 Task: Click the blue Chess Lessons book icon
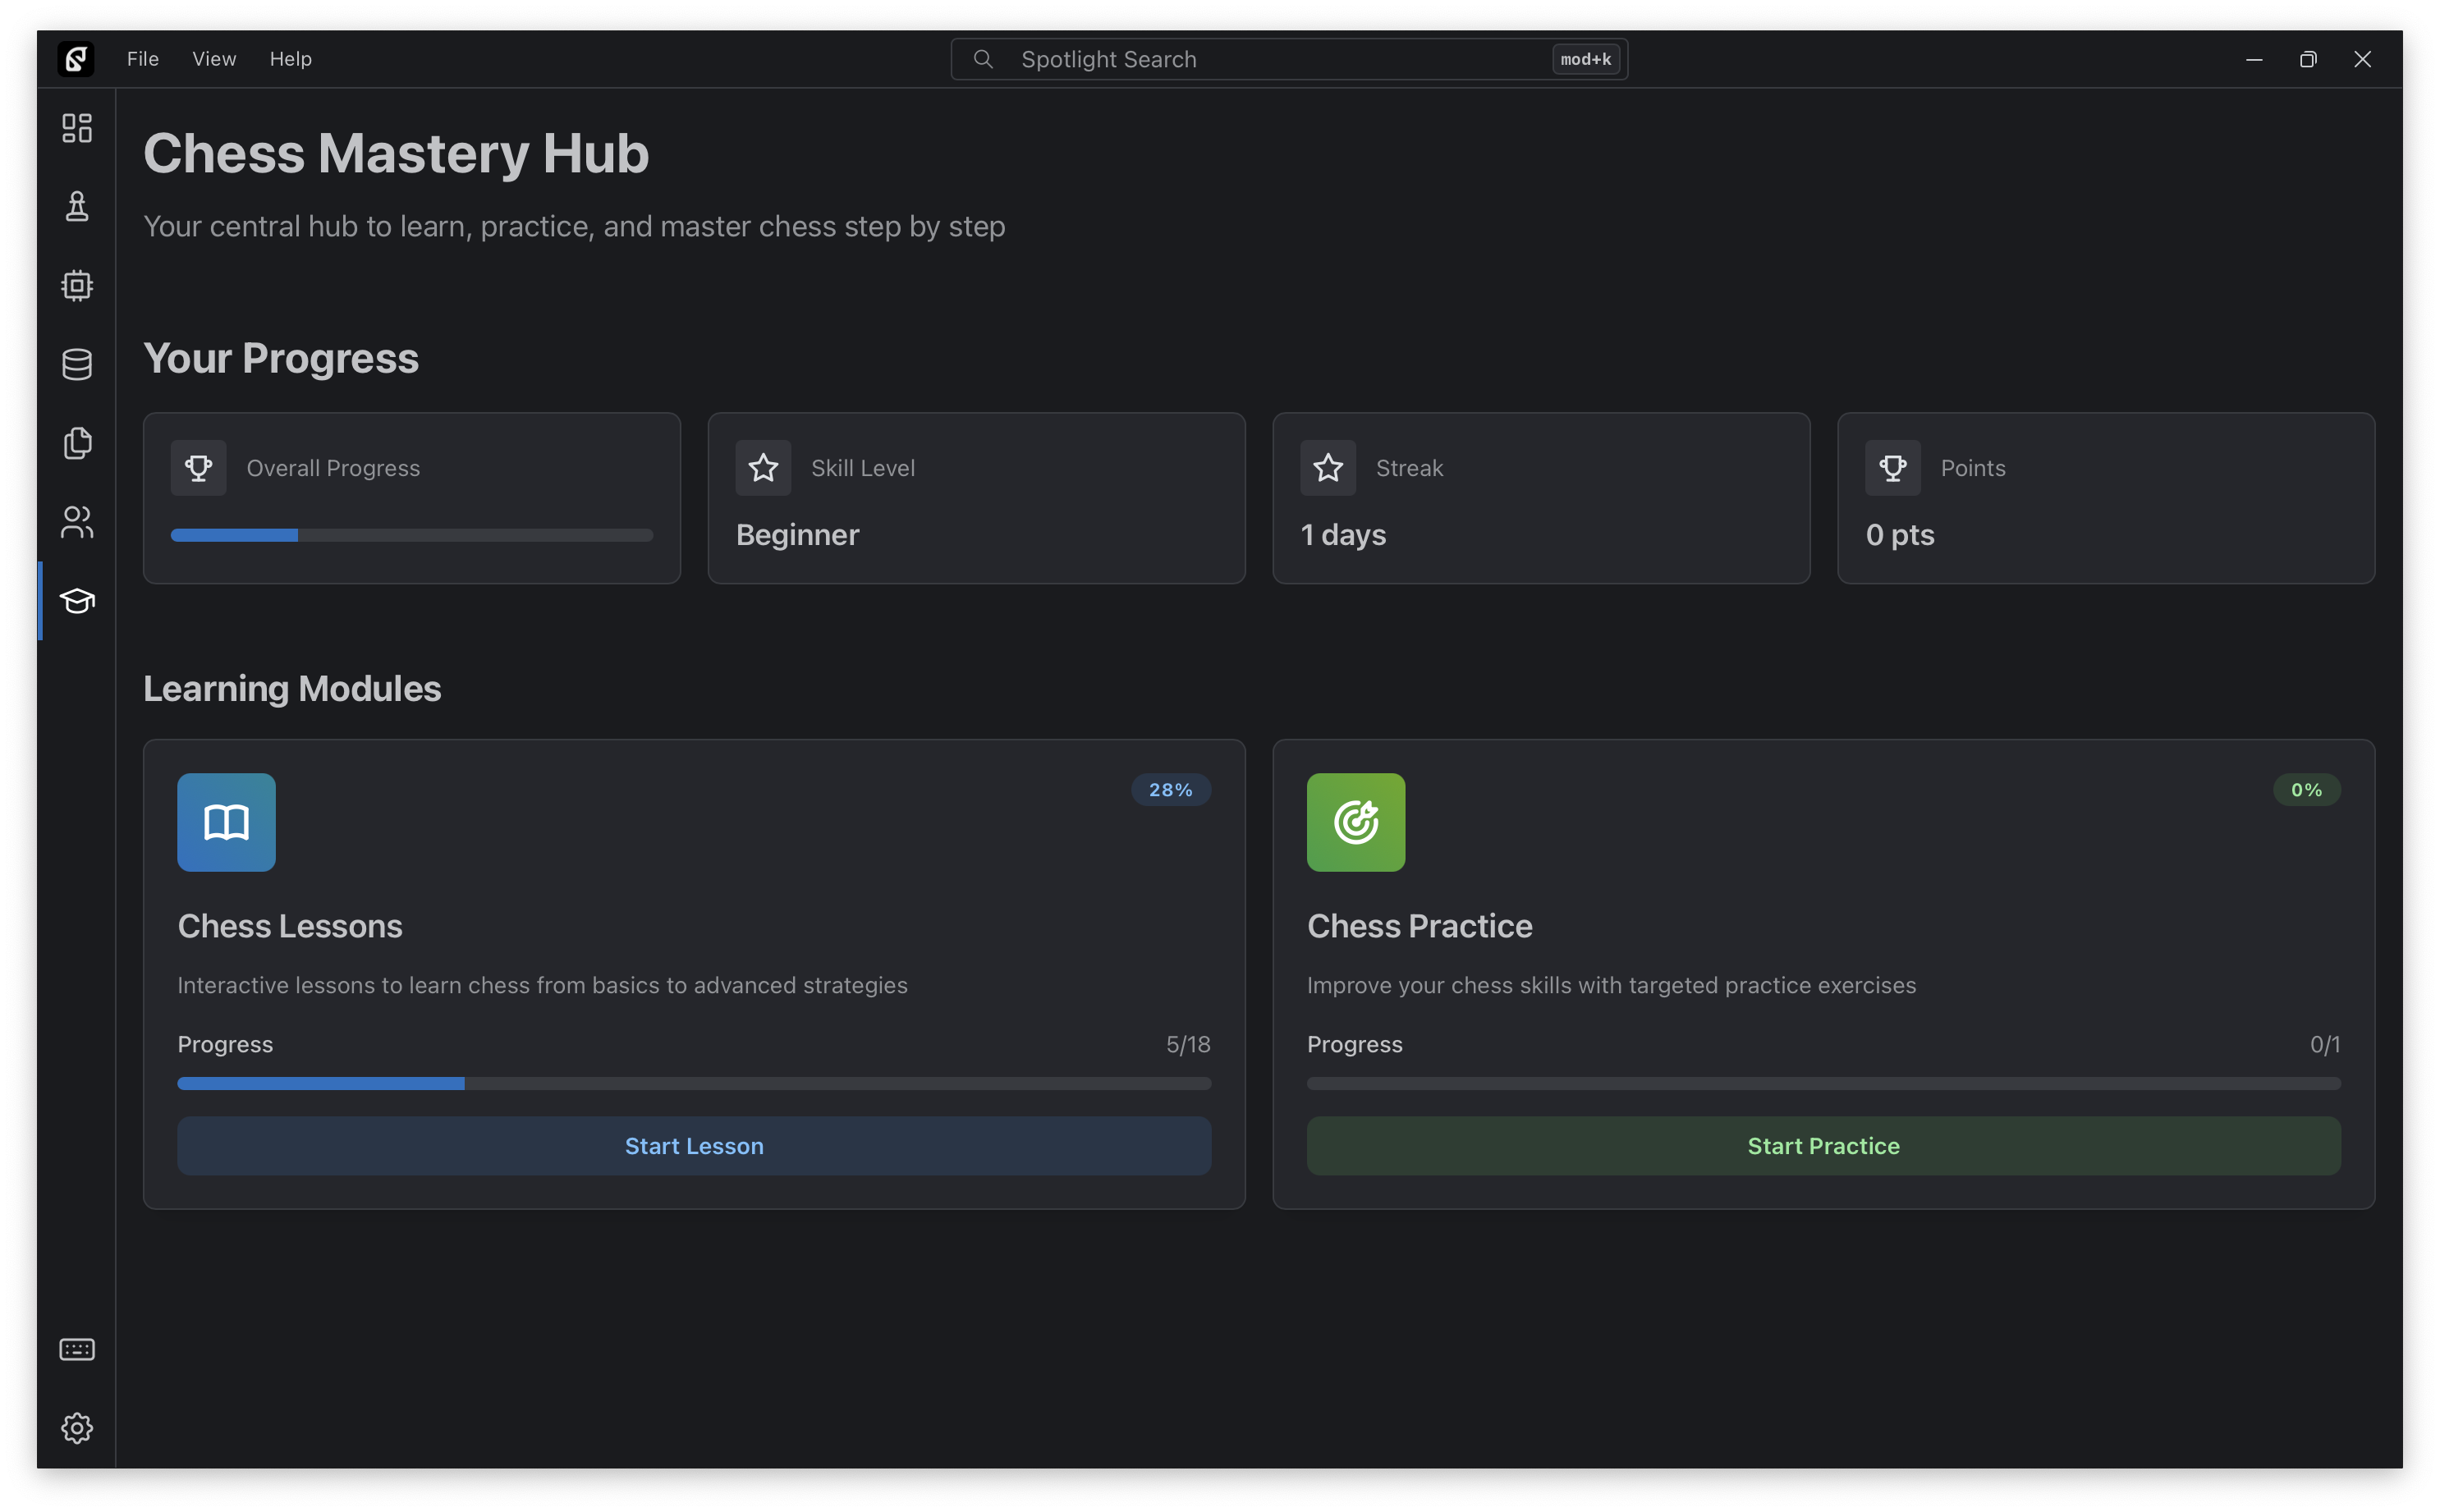226,822
